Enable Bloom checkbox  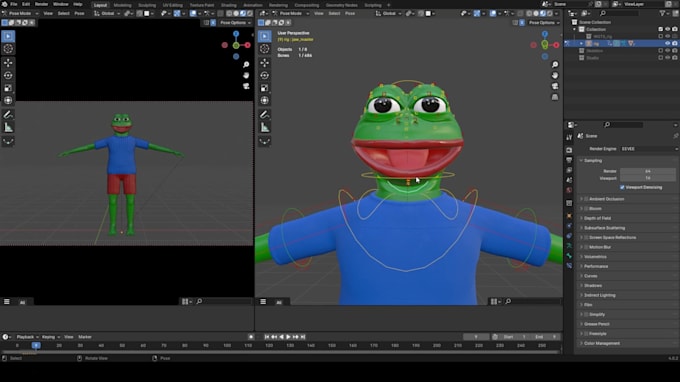pos(586,209)
